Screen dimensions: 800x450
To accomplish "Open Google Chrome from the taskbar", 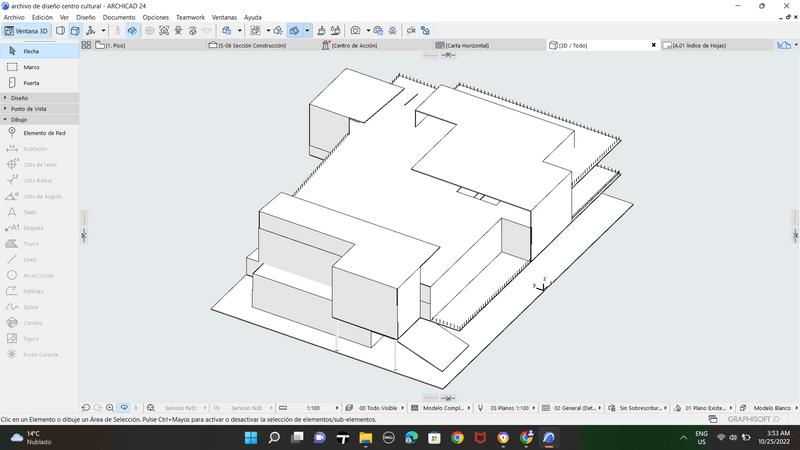I will [x=457, y=438].
